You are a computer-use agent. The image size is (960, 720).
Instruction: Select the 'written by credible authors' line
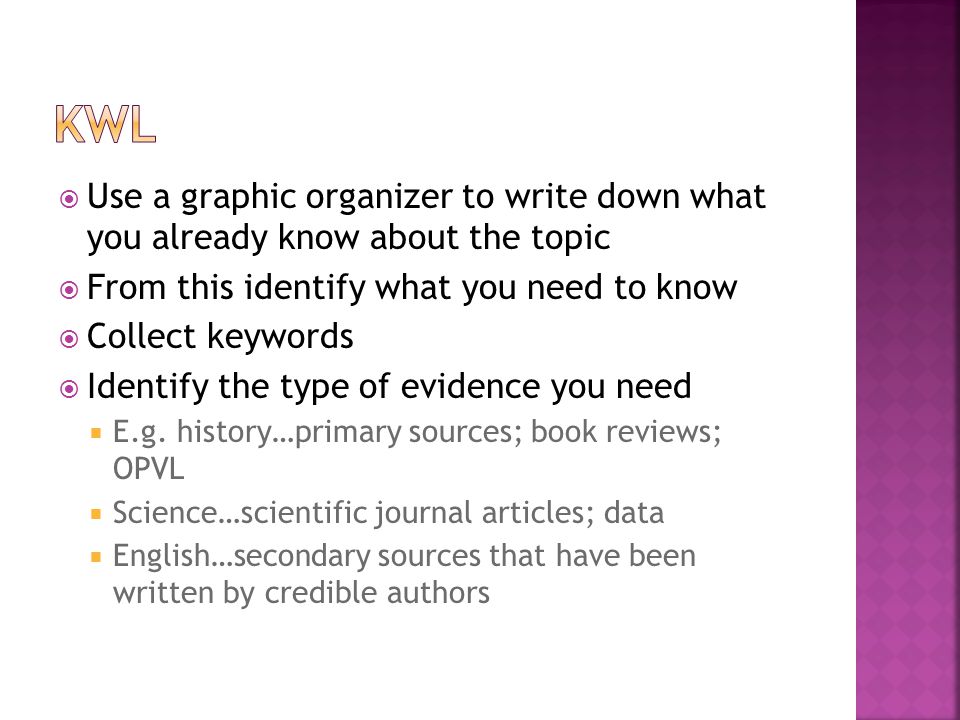(x=301, y=593)
